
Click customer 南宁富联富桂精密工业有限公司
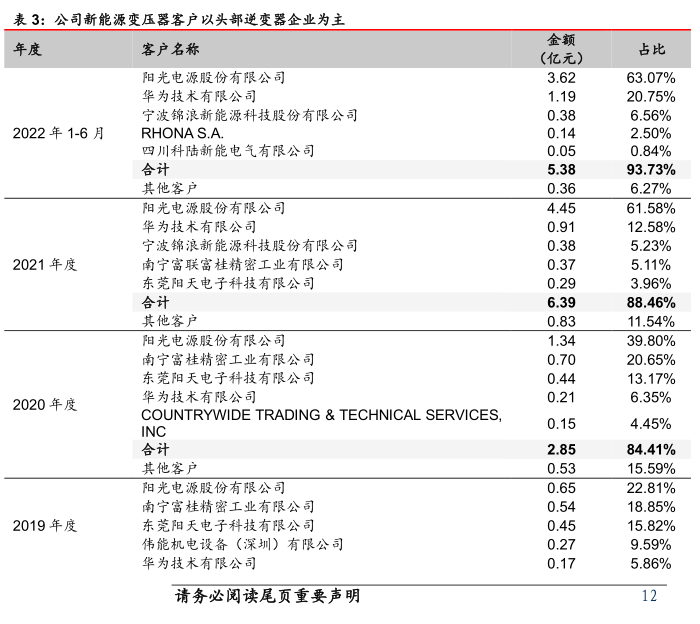(242, 264)
